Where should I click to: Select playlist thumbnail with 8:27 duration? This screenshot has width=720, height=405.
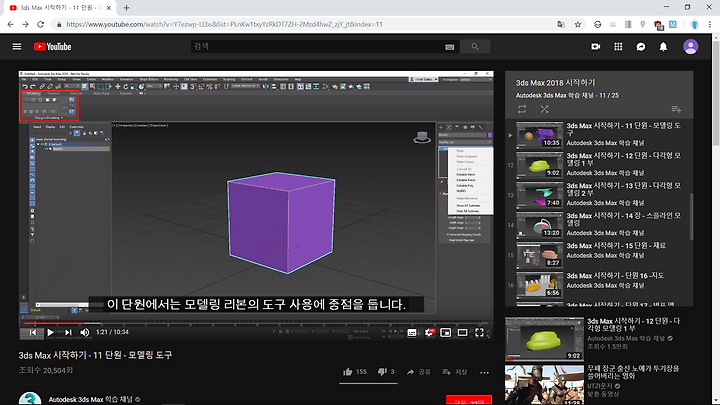[539, 255]
